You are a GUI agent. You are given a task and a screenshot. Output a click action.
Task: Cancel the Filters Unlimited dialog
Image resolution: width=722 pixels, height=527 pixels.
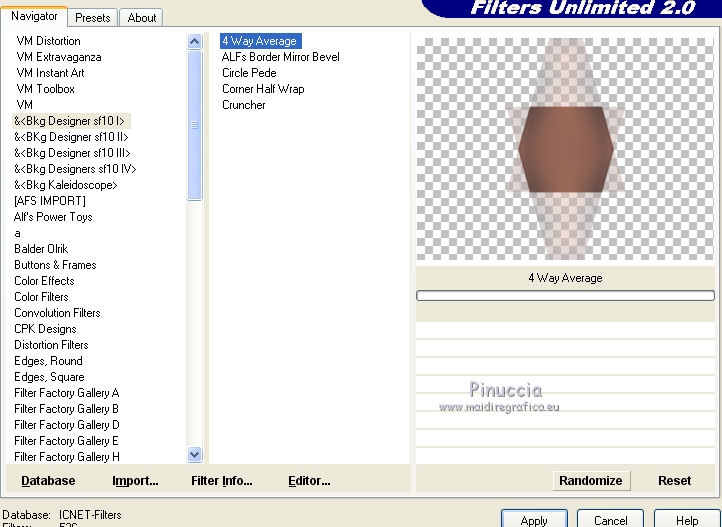[x=610, y=519]
